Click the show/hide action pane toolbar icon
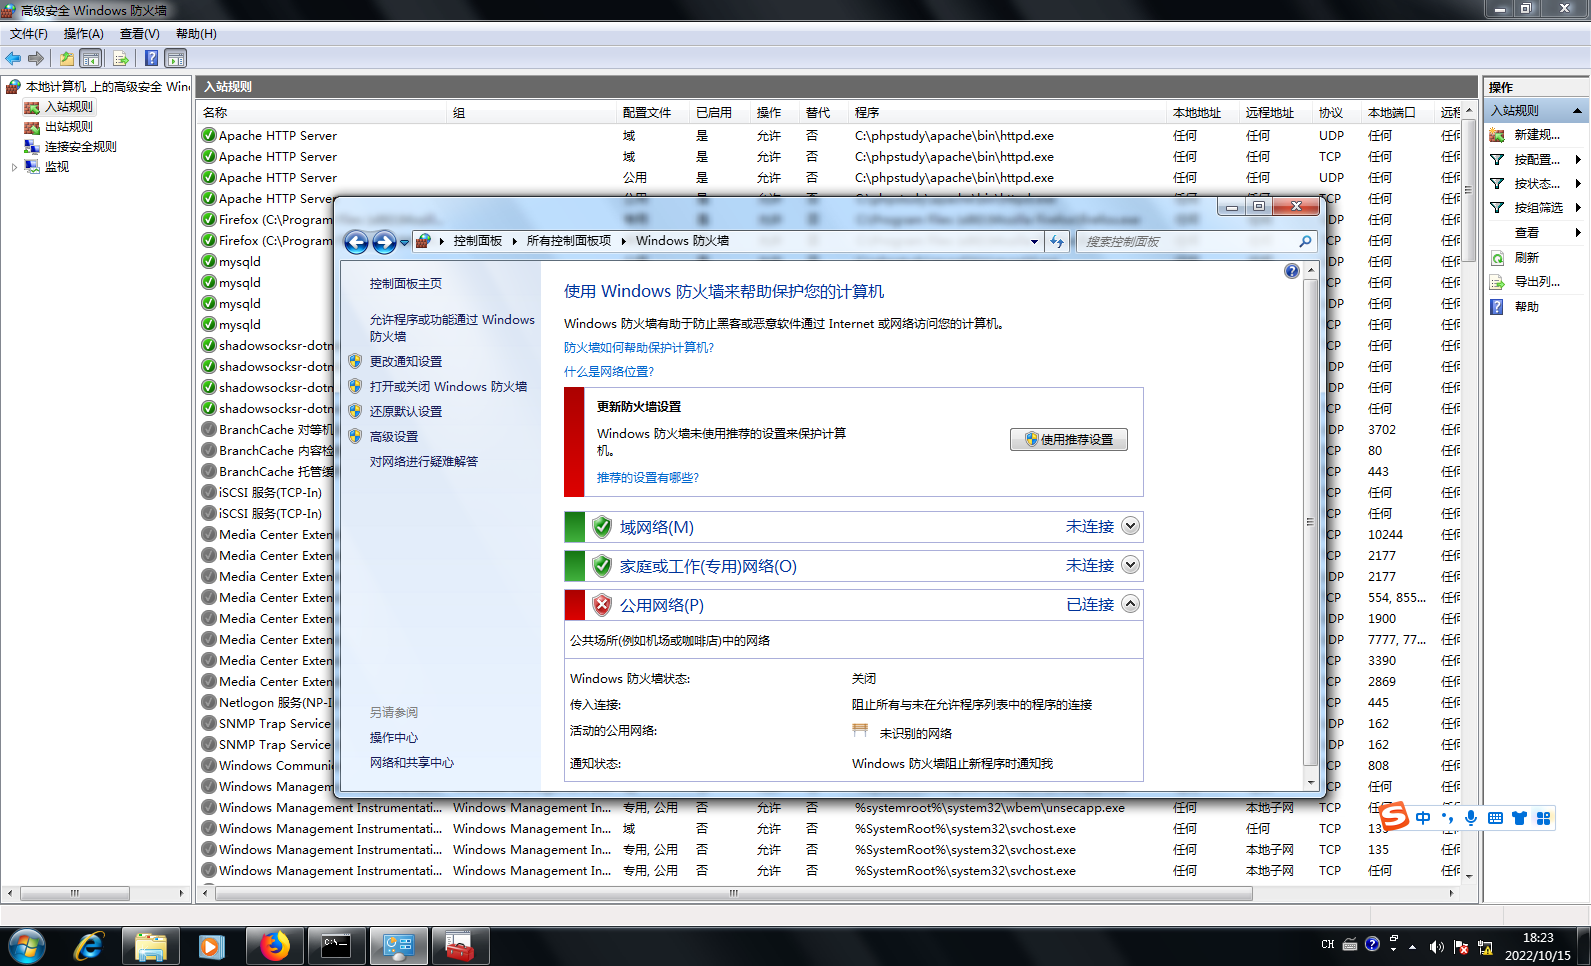This screenshot has width=1591, height=966. [x=176, y=58]
